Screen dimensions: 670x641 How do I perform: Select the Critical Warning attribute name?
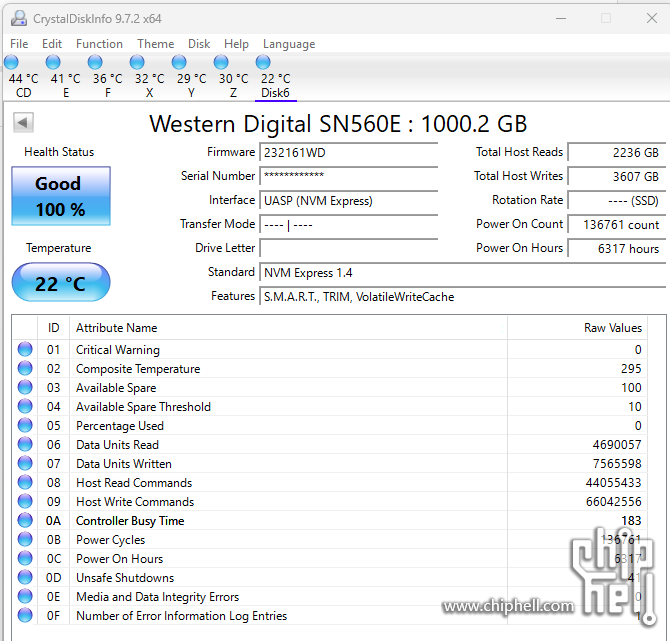[x=118, y=350]
